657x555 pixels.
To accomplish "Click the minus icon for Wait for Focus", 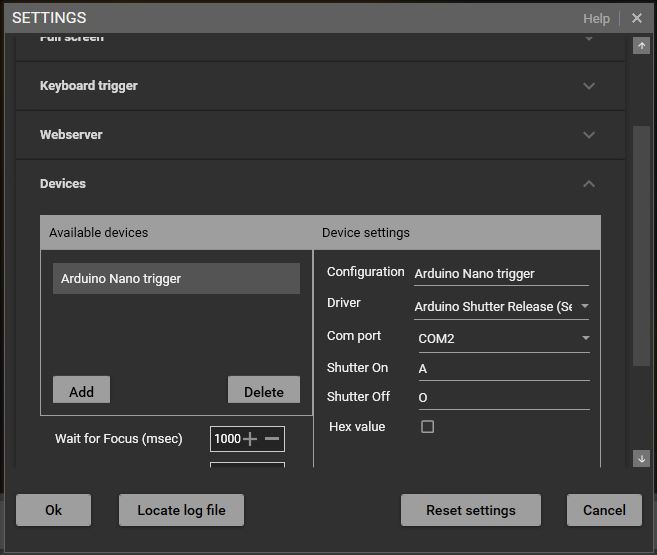I will 272,439.
